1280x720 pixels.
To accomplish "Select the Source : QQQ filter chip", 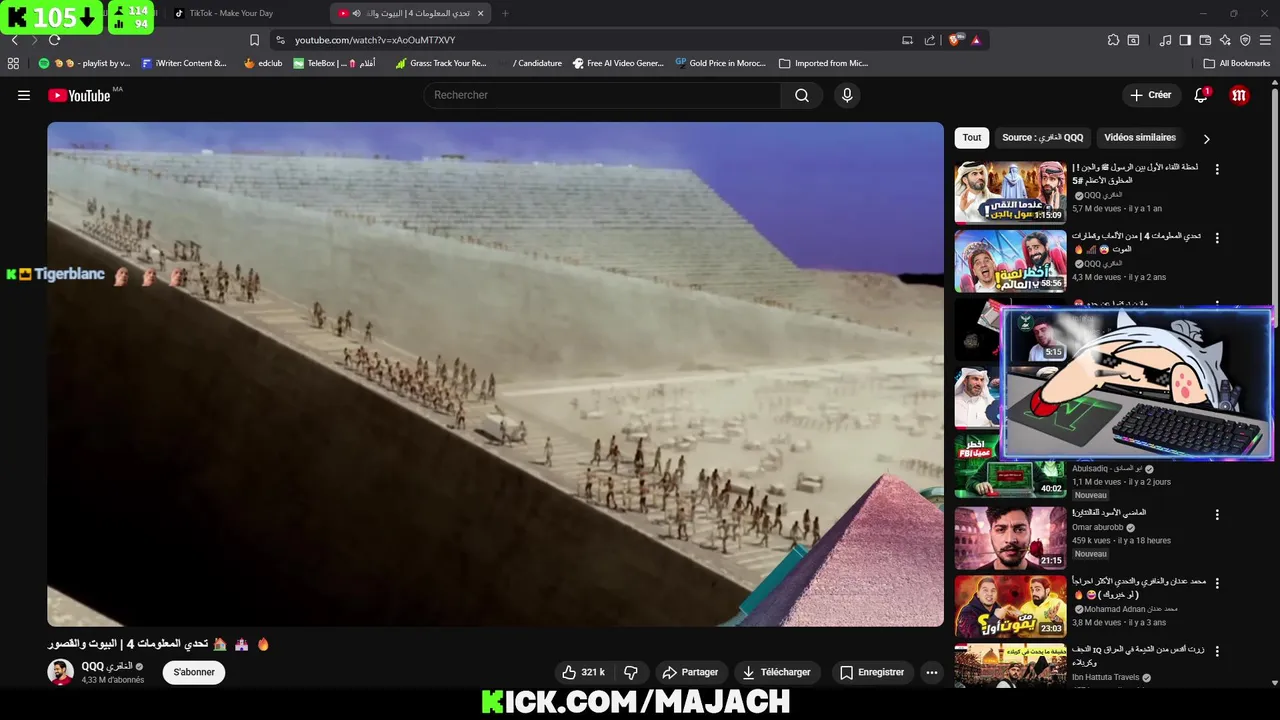I will (1042, 138).
